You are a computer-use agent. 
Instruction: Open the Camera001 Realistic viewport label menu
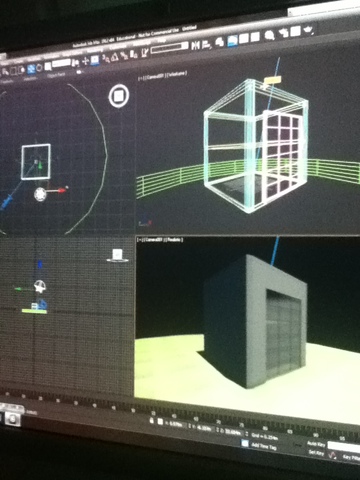[160, 240]
